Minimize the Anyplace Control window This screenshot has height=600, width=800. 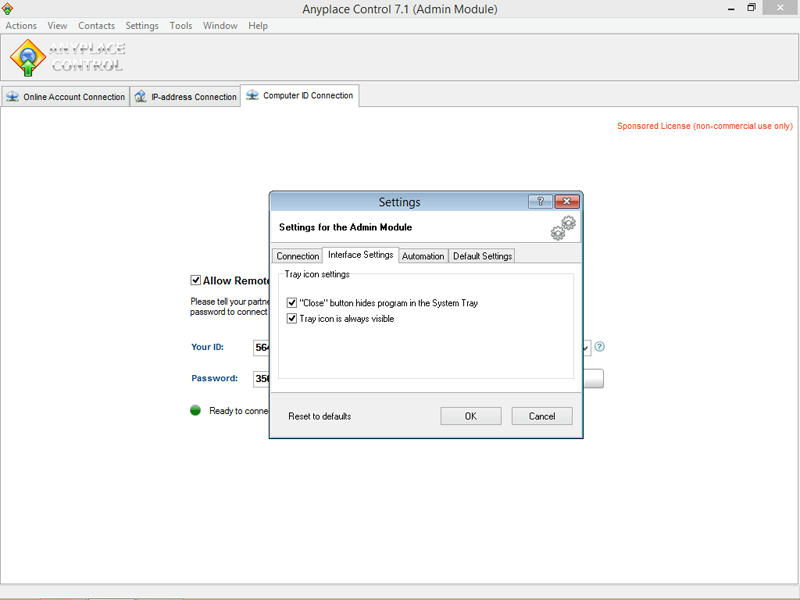(731, 9)
